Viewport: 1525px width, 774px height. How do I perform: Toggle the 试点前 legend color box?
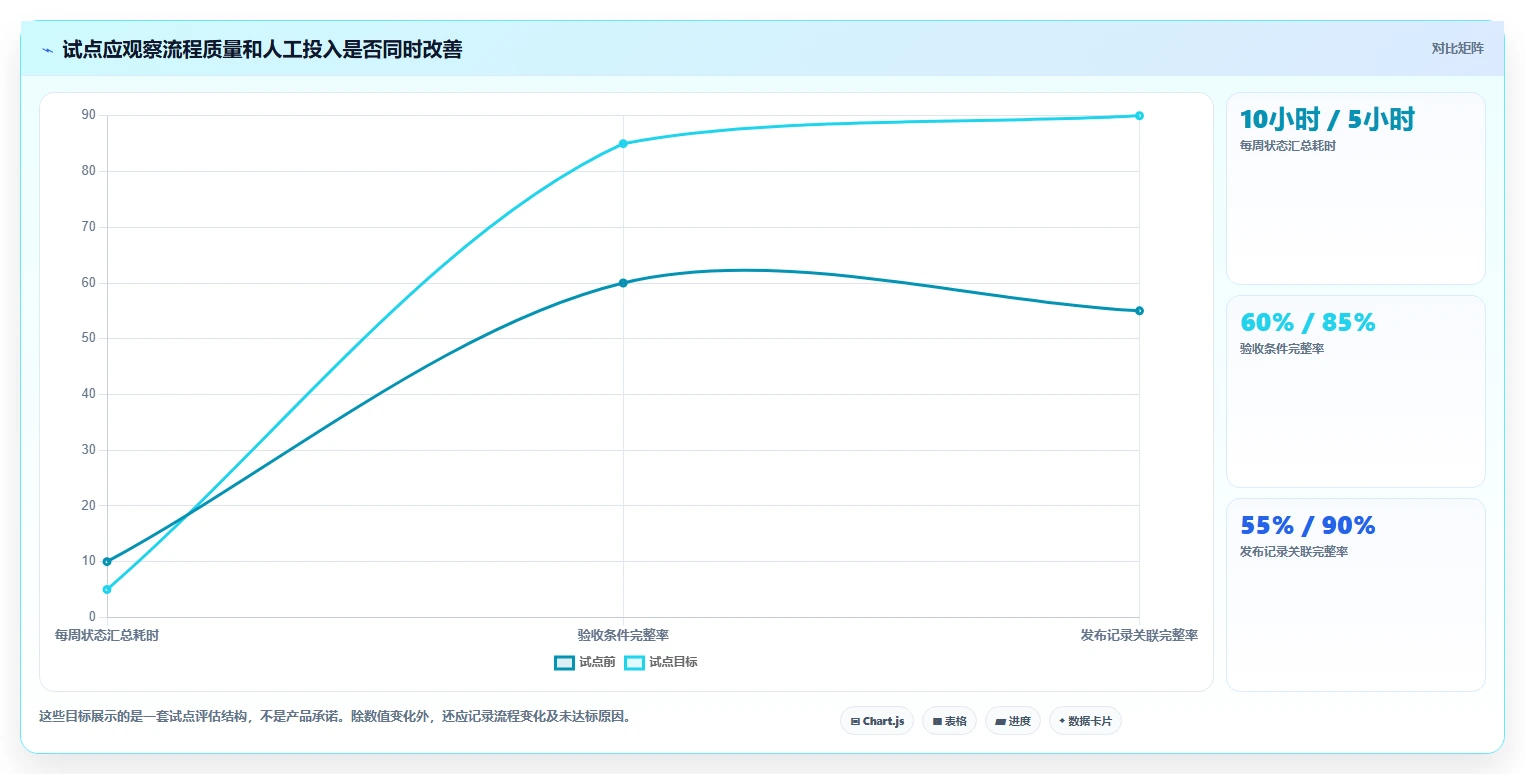(564, 662)
